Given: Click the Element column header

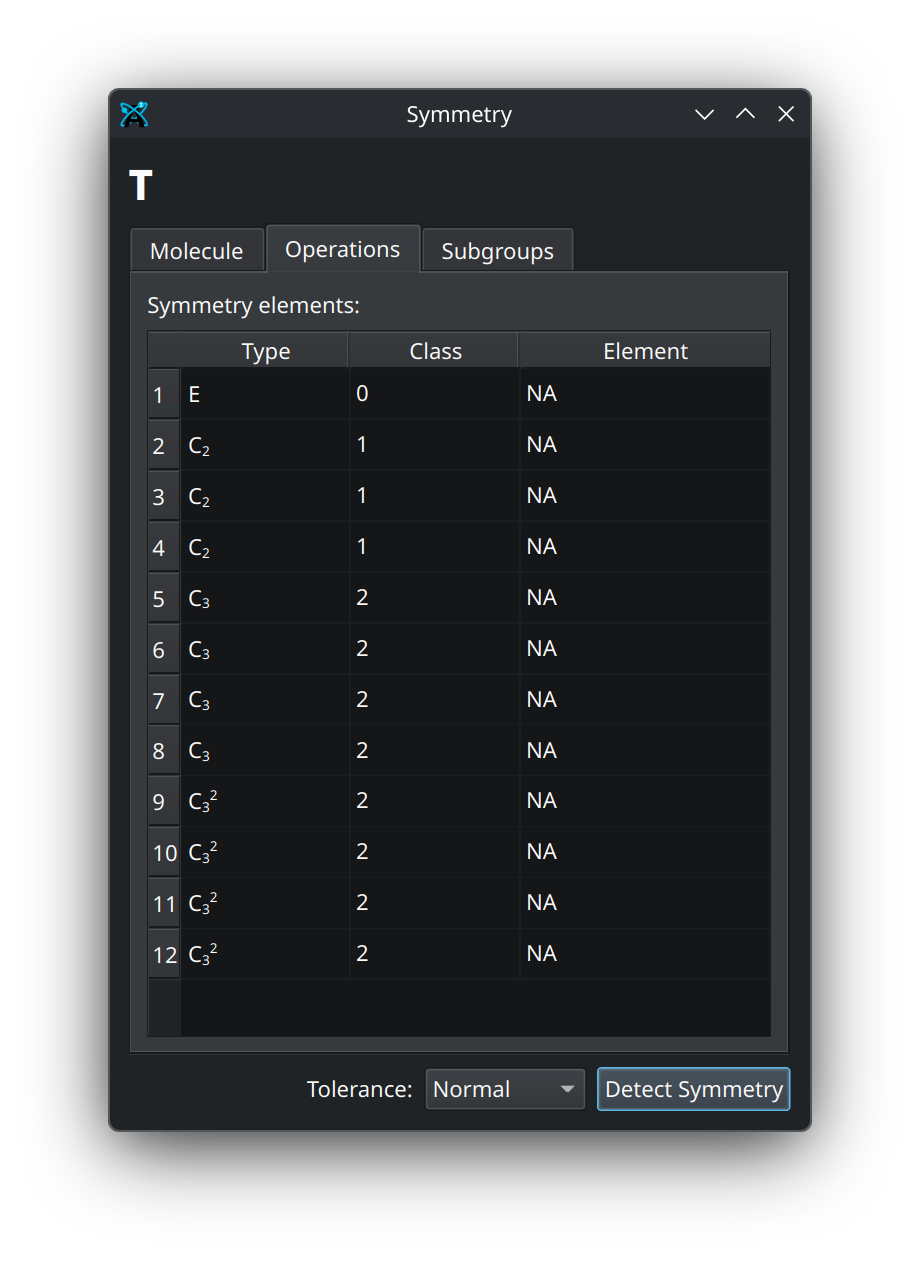Looking at the screenshot, I should pyautogui.click(x=645, y=351).
